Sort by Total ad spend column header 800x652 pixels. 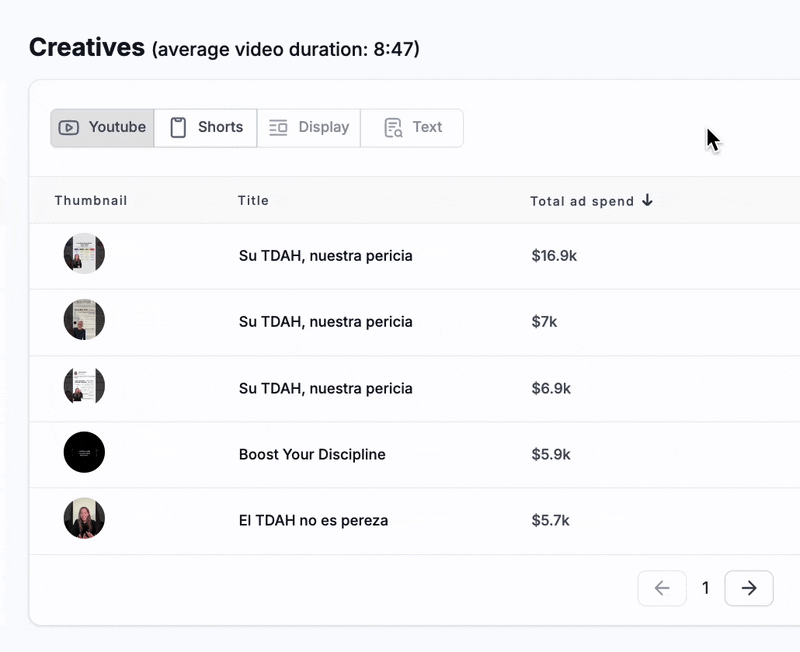582,201
